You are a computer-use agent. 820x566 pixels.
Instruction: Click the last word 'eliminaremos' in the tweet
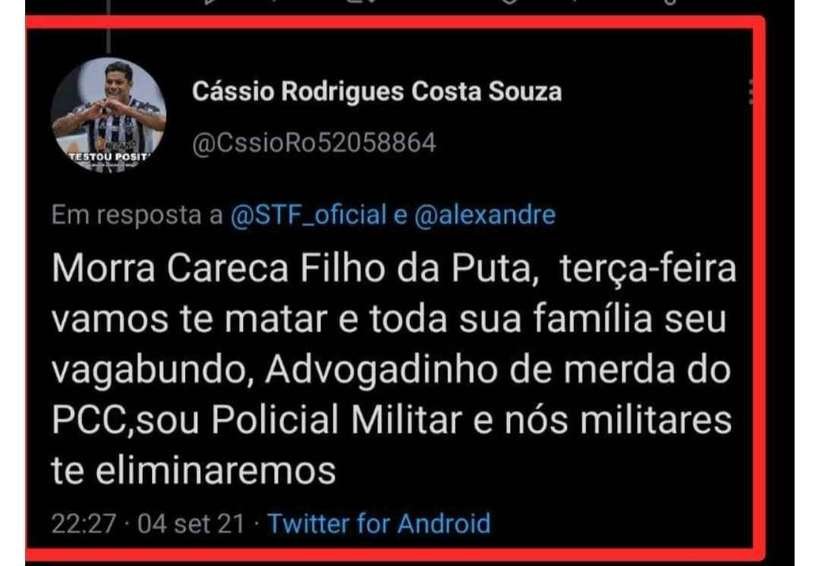point(215,470)
